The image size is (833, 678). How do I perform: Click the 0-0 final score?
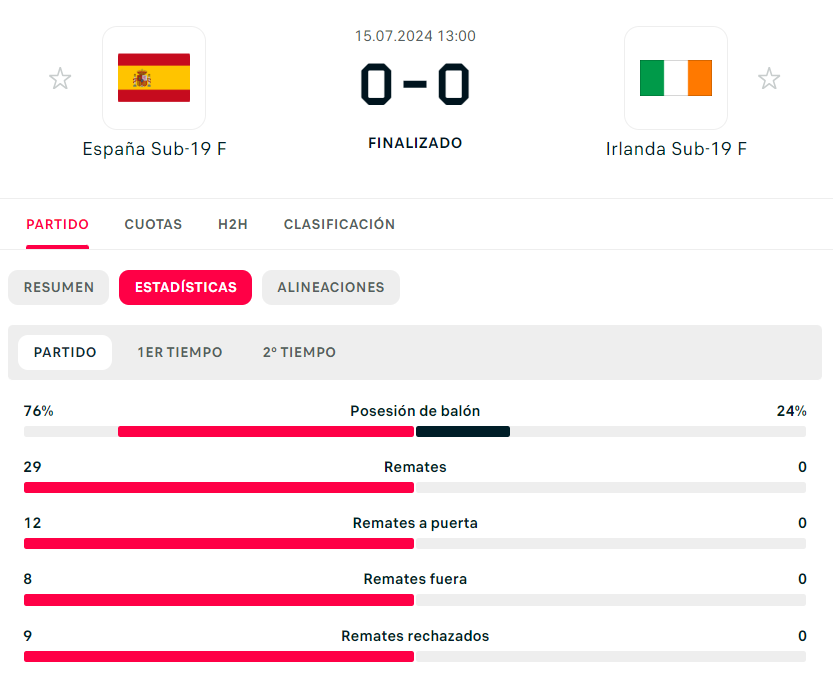[415, 84]
